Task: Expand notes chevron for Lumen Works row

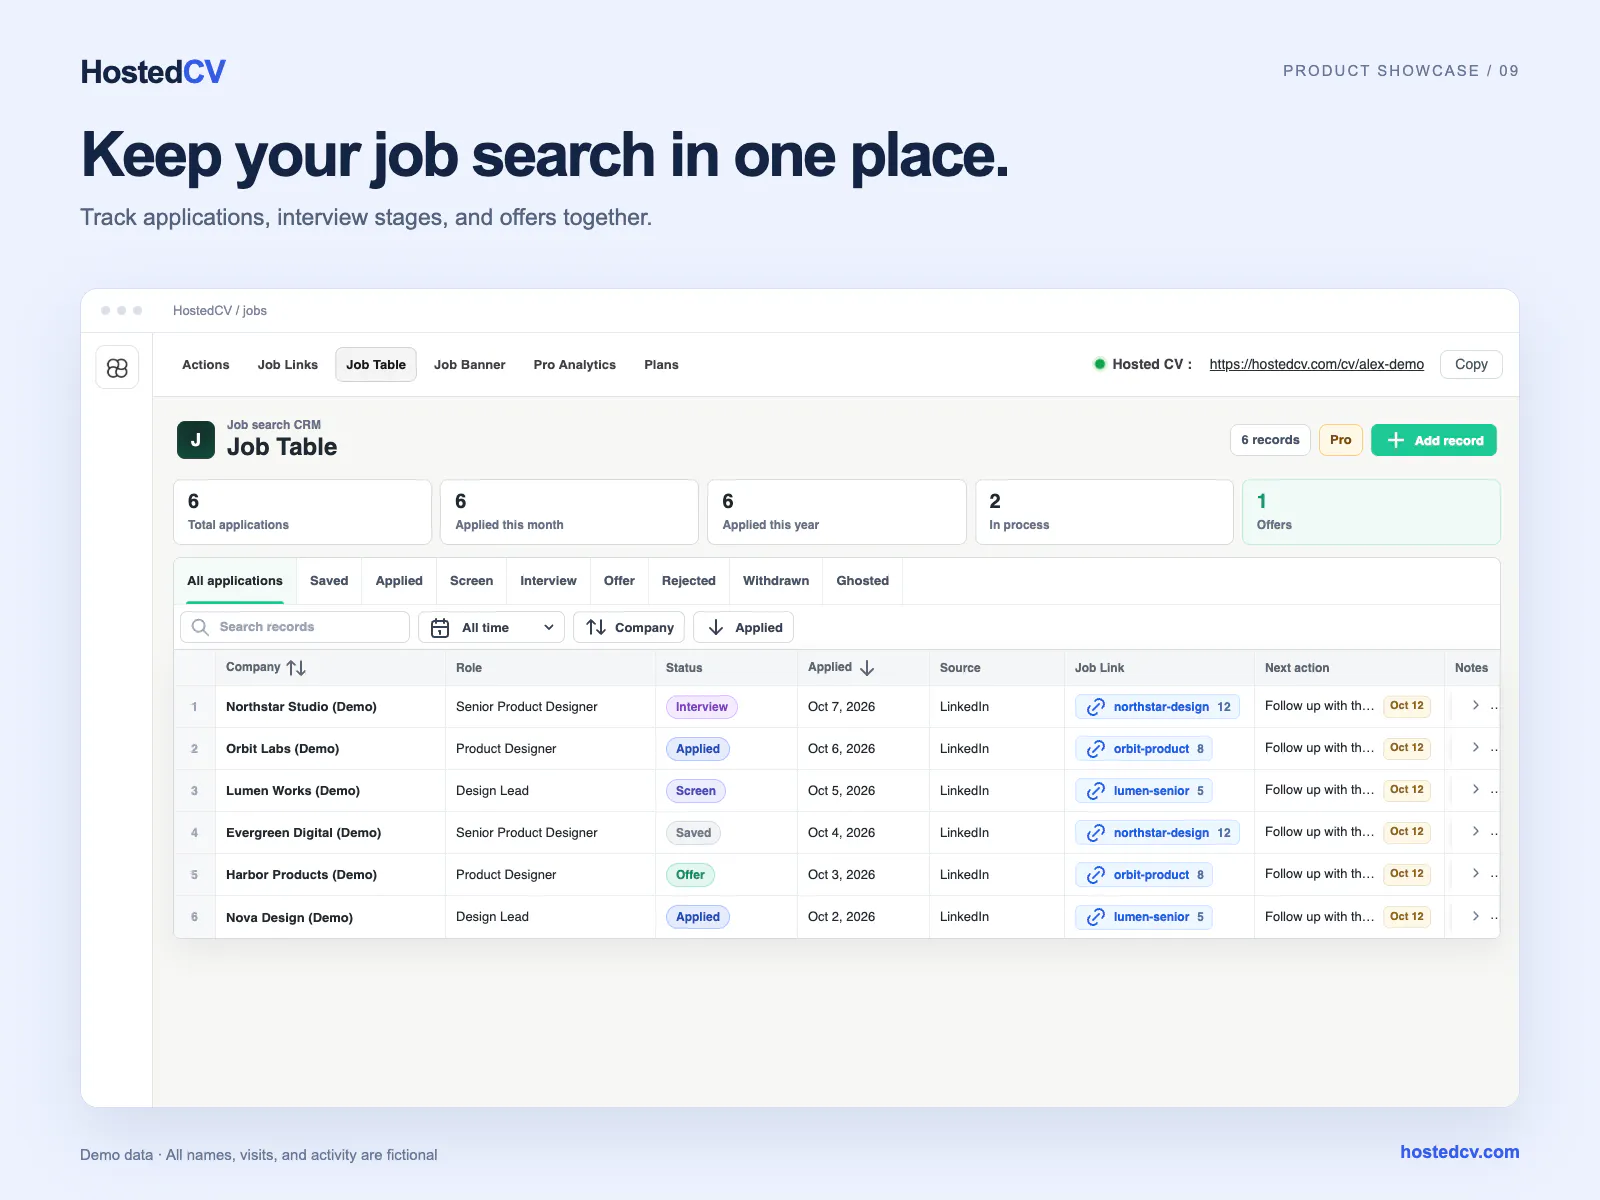Action: click(x=1475, y=790)
